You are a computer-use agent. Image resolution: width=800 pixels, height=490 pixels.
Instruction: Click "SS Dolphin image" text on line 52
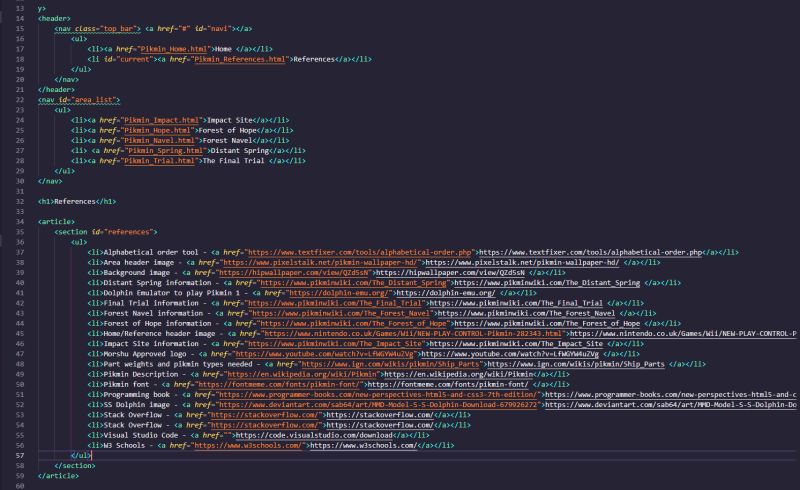click(x=137, y=406)
